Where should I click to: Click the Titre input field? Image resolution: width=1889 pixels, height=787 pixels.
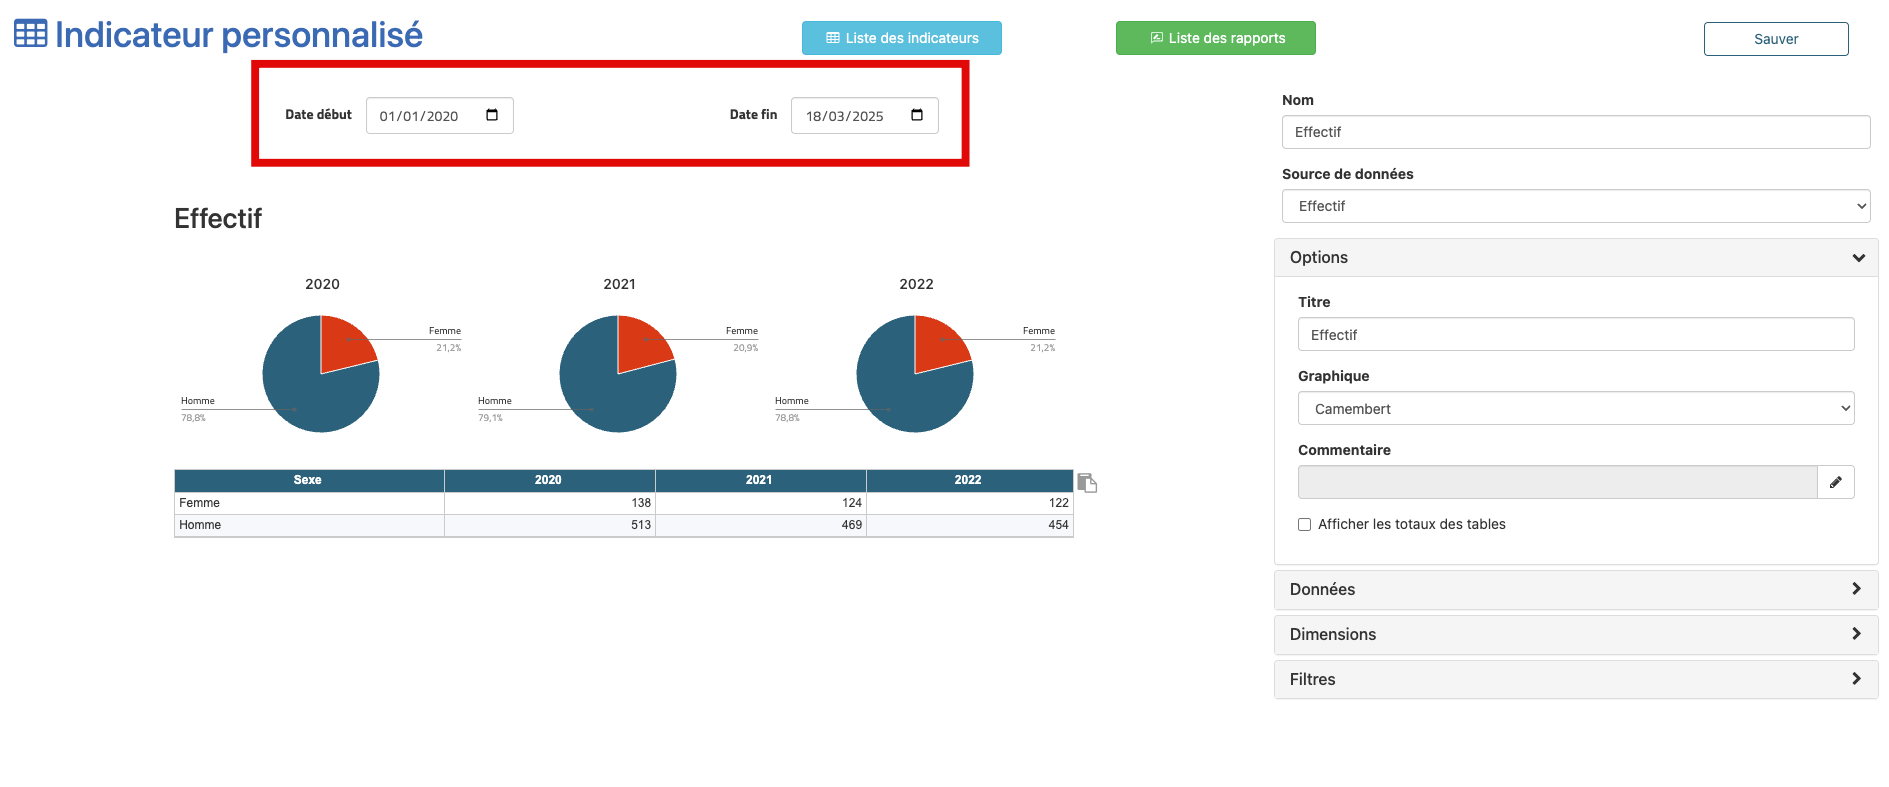pos(1576,334)
